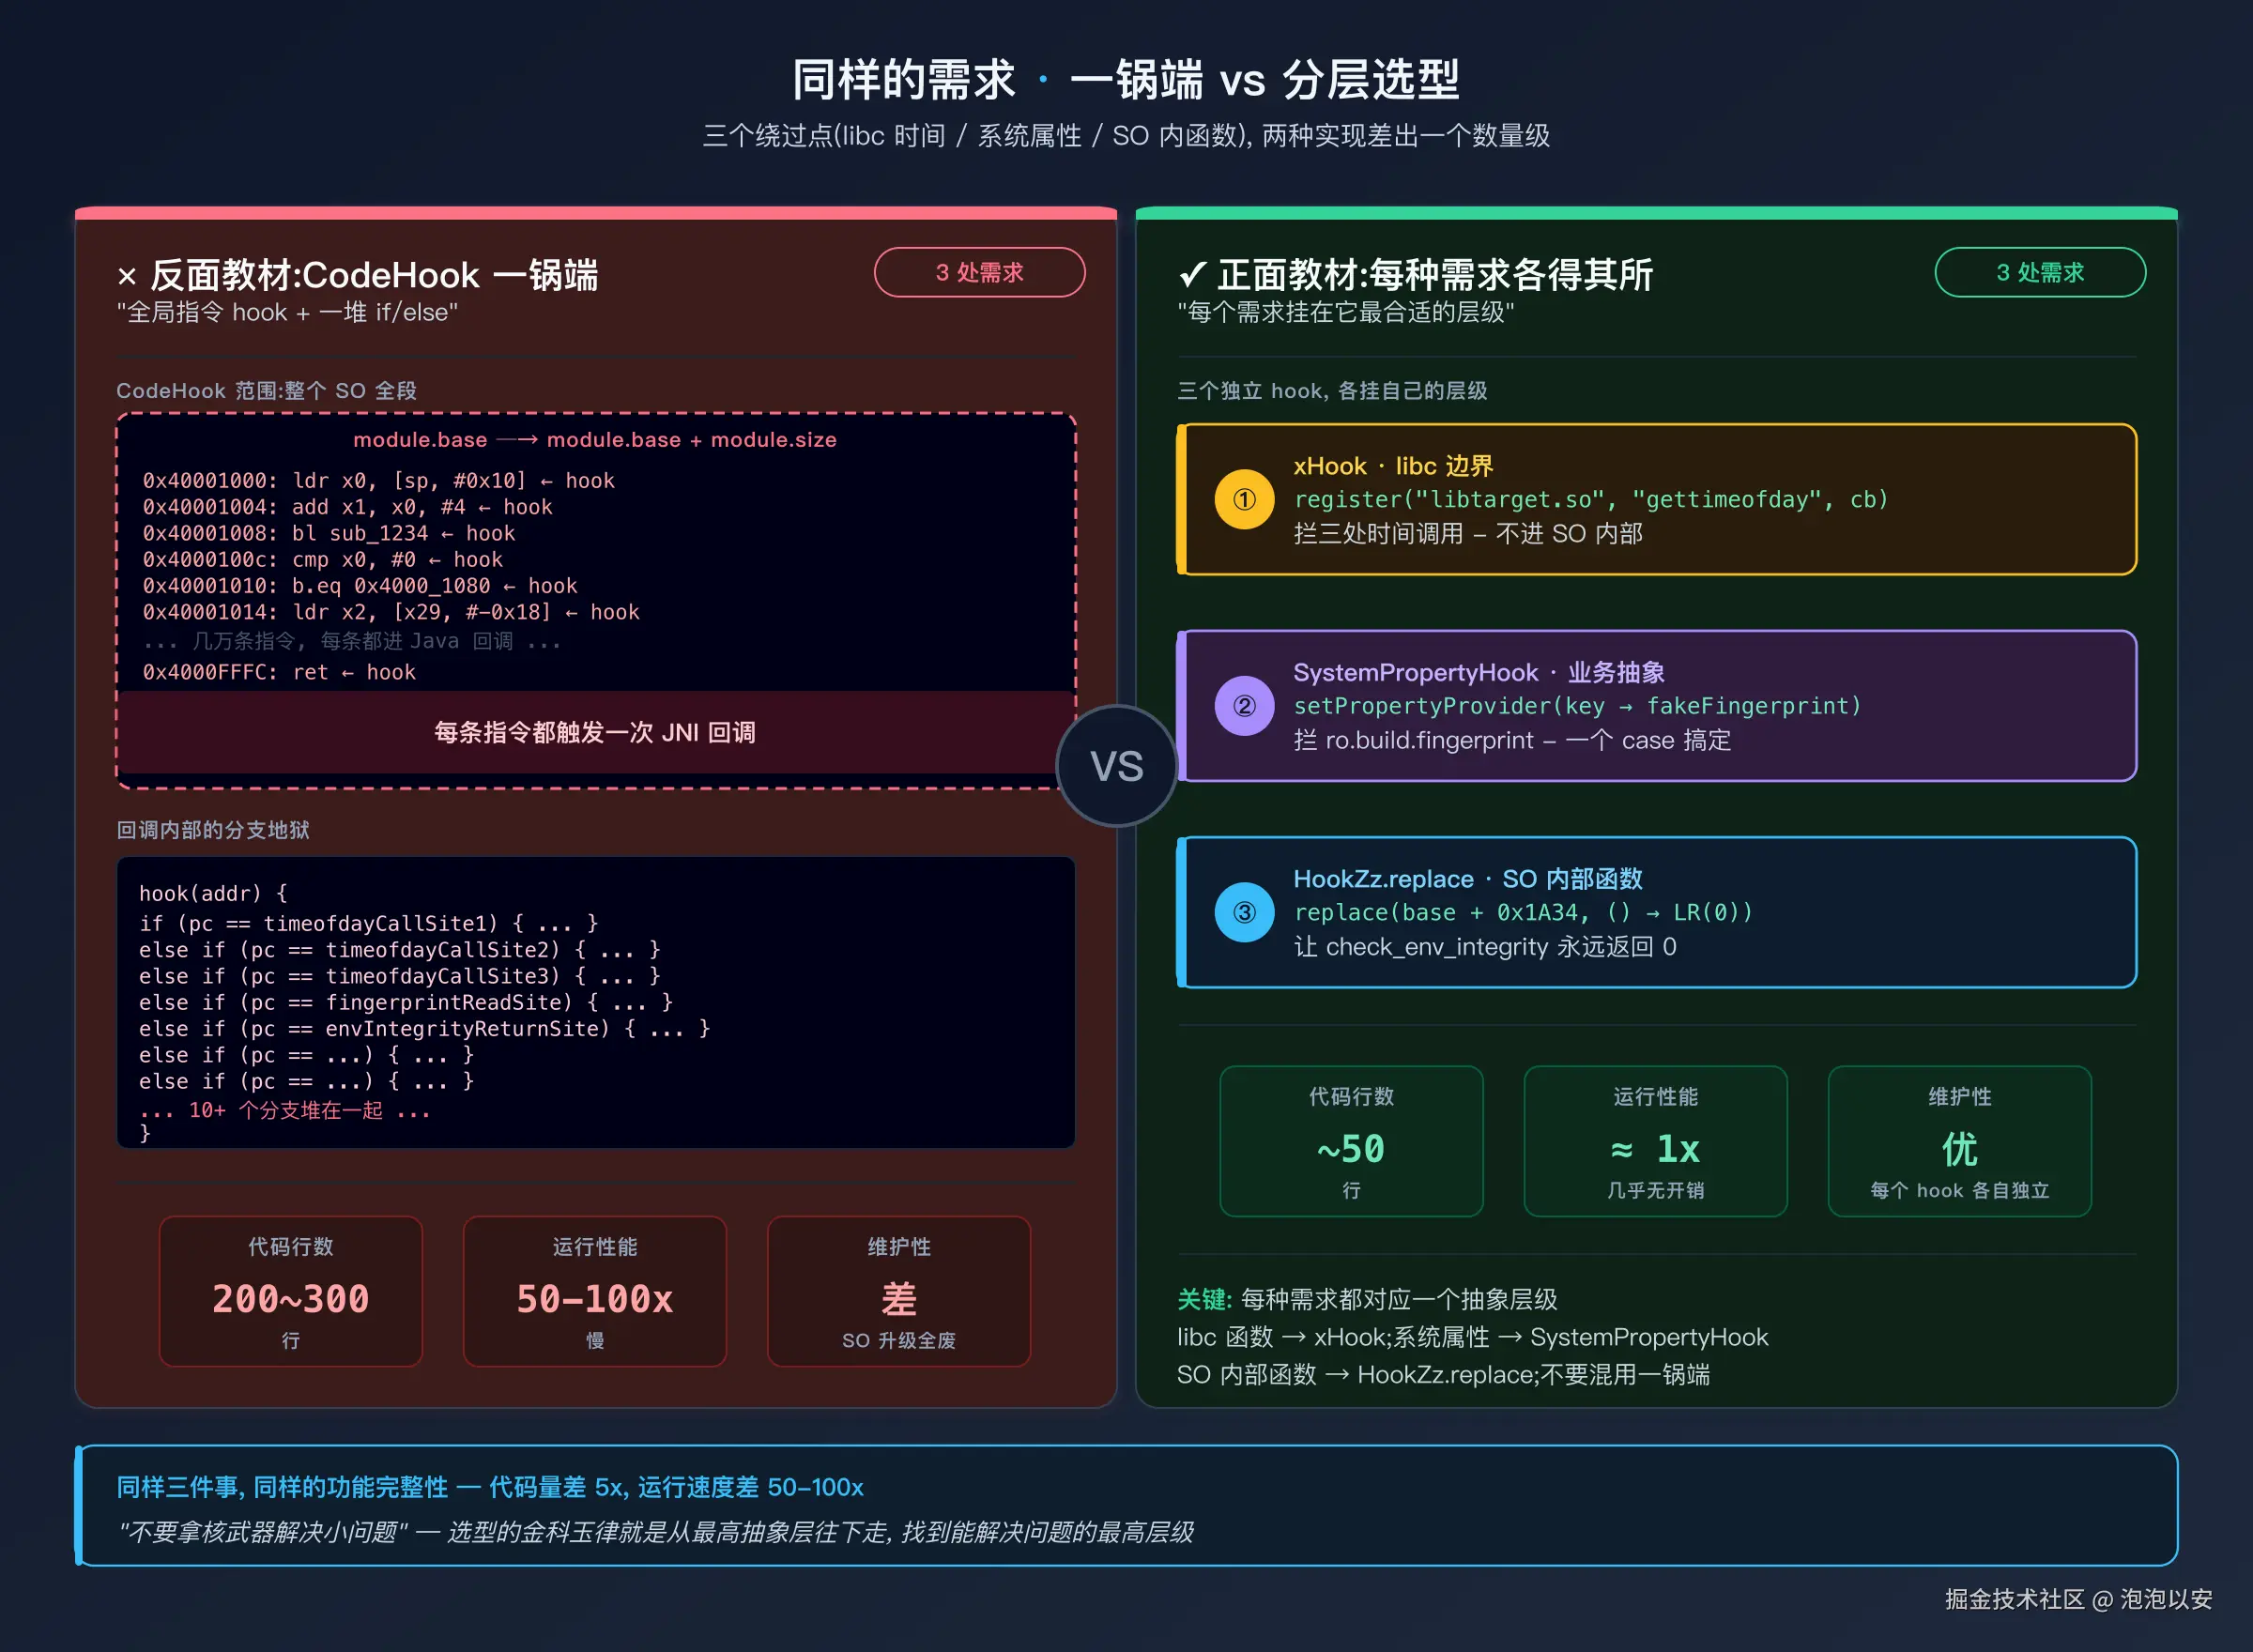Click the 0x40001014: ldr x2 instruction line
Viewport: 2253px width, 1652px height.
tap(391, 612)
